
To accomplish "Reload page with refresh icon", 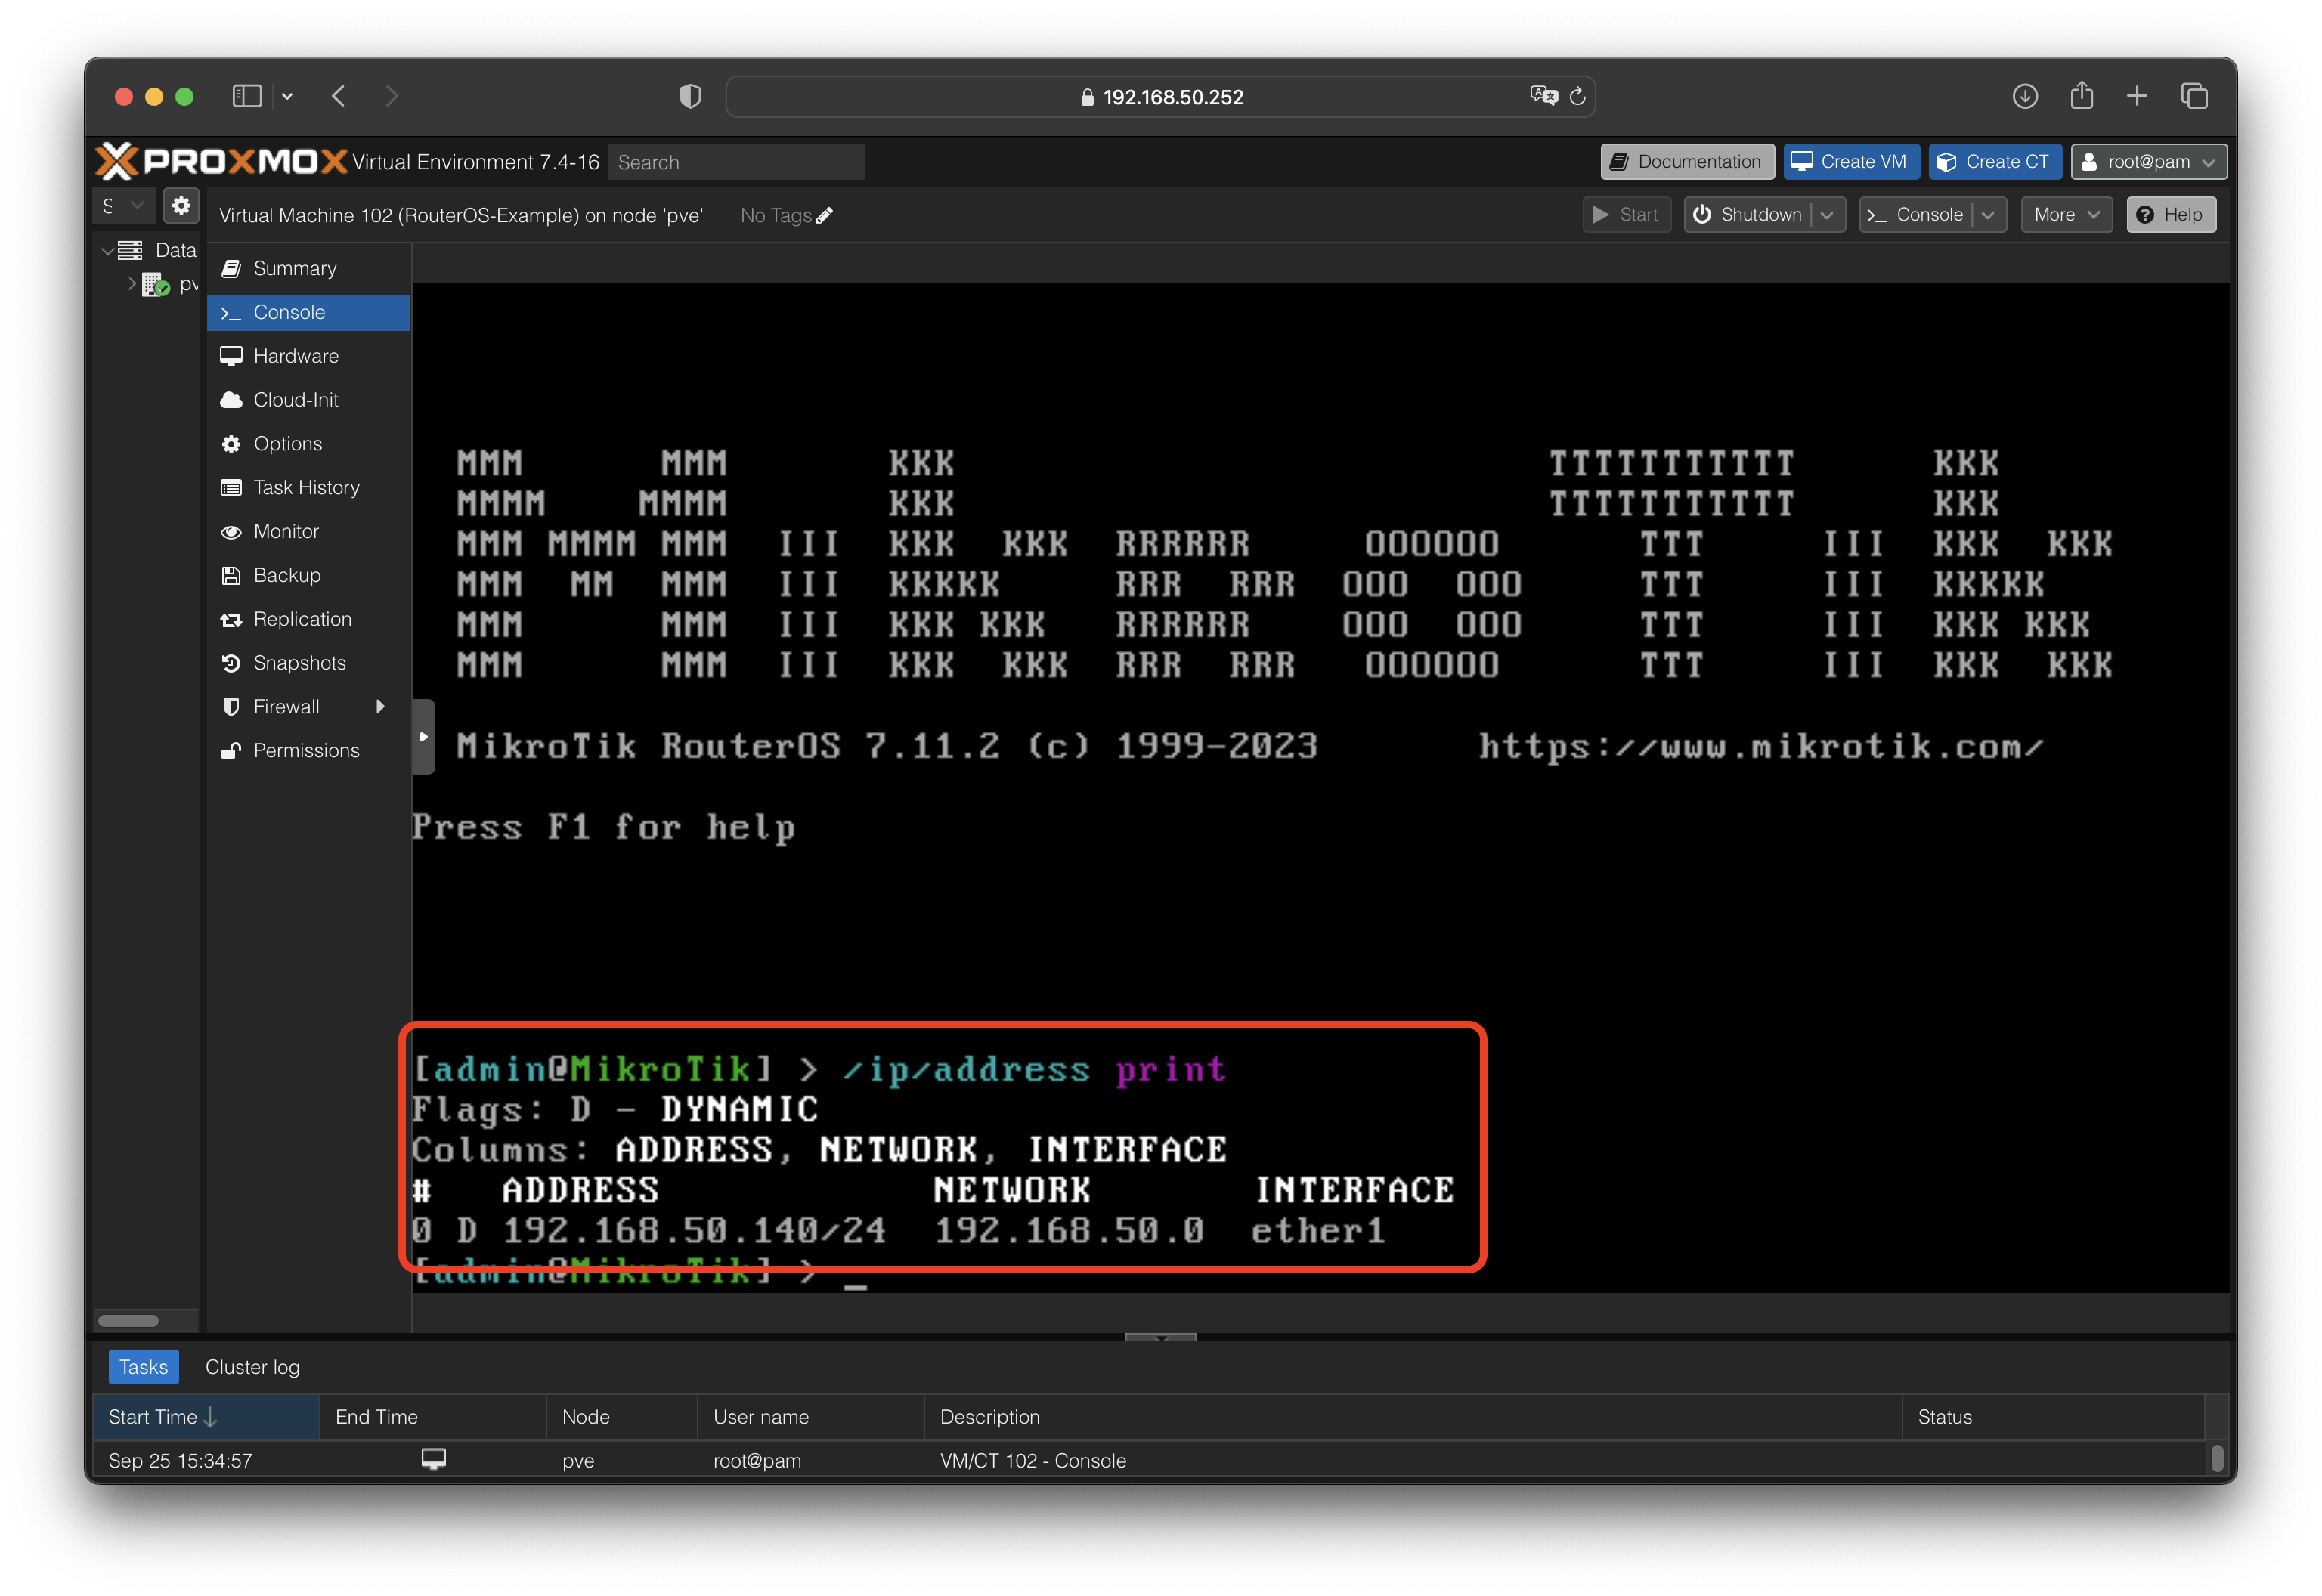I will point(1578,96).
